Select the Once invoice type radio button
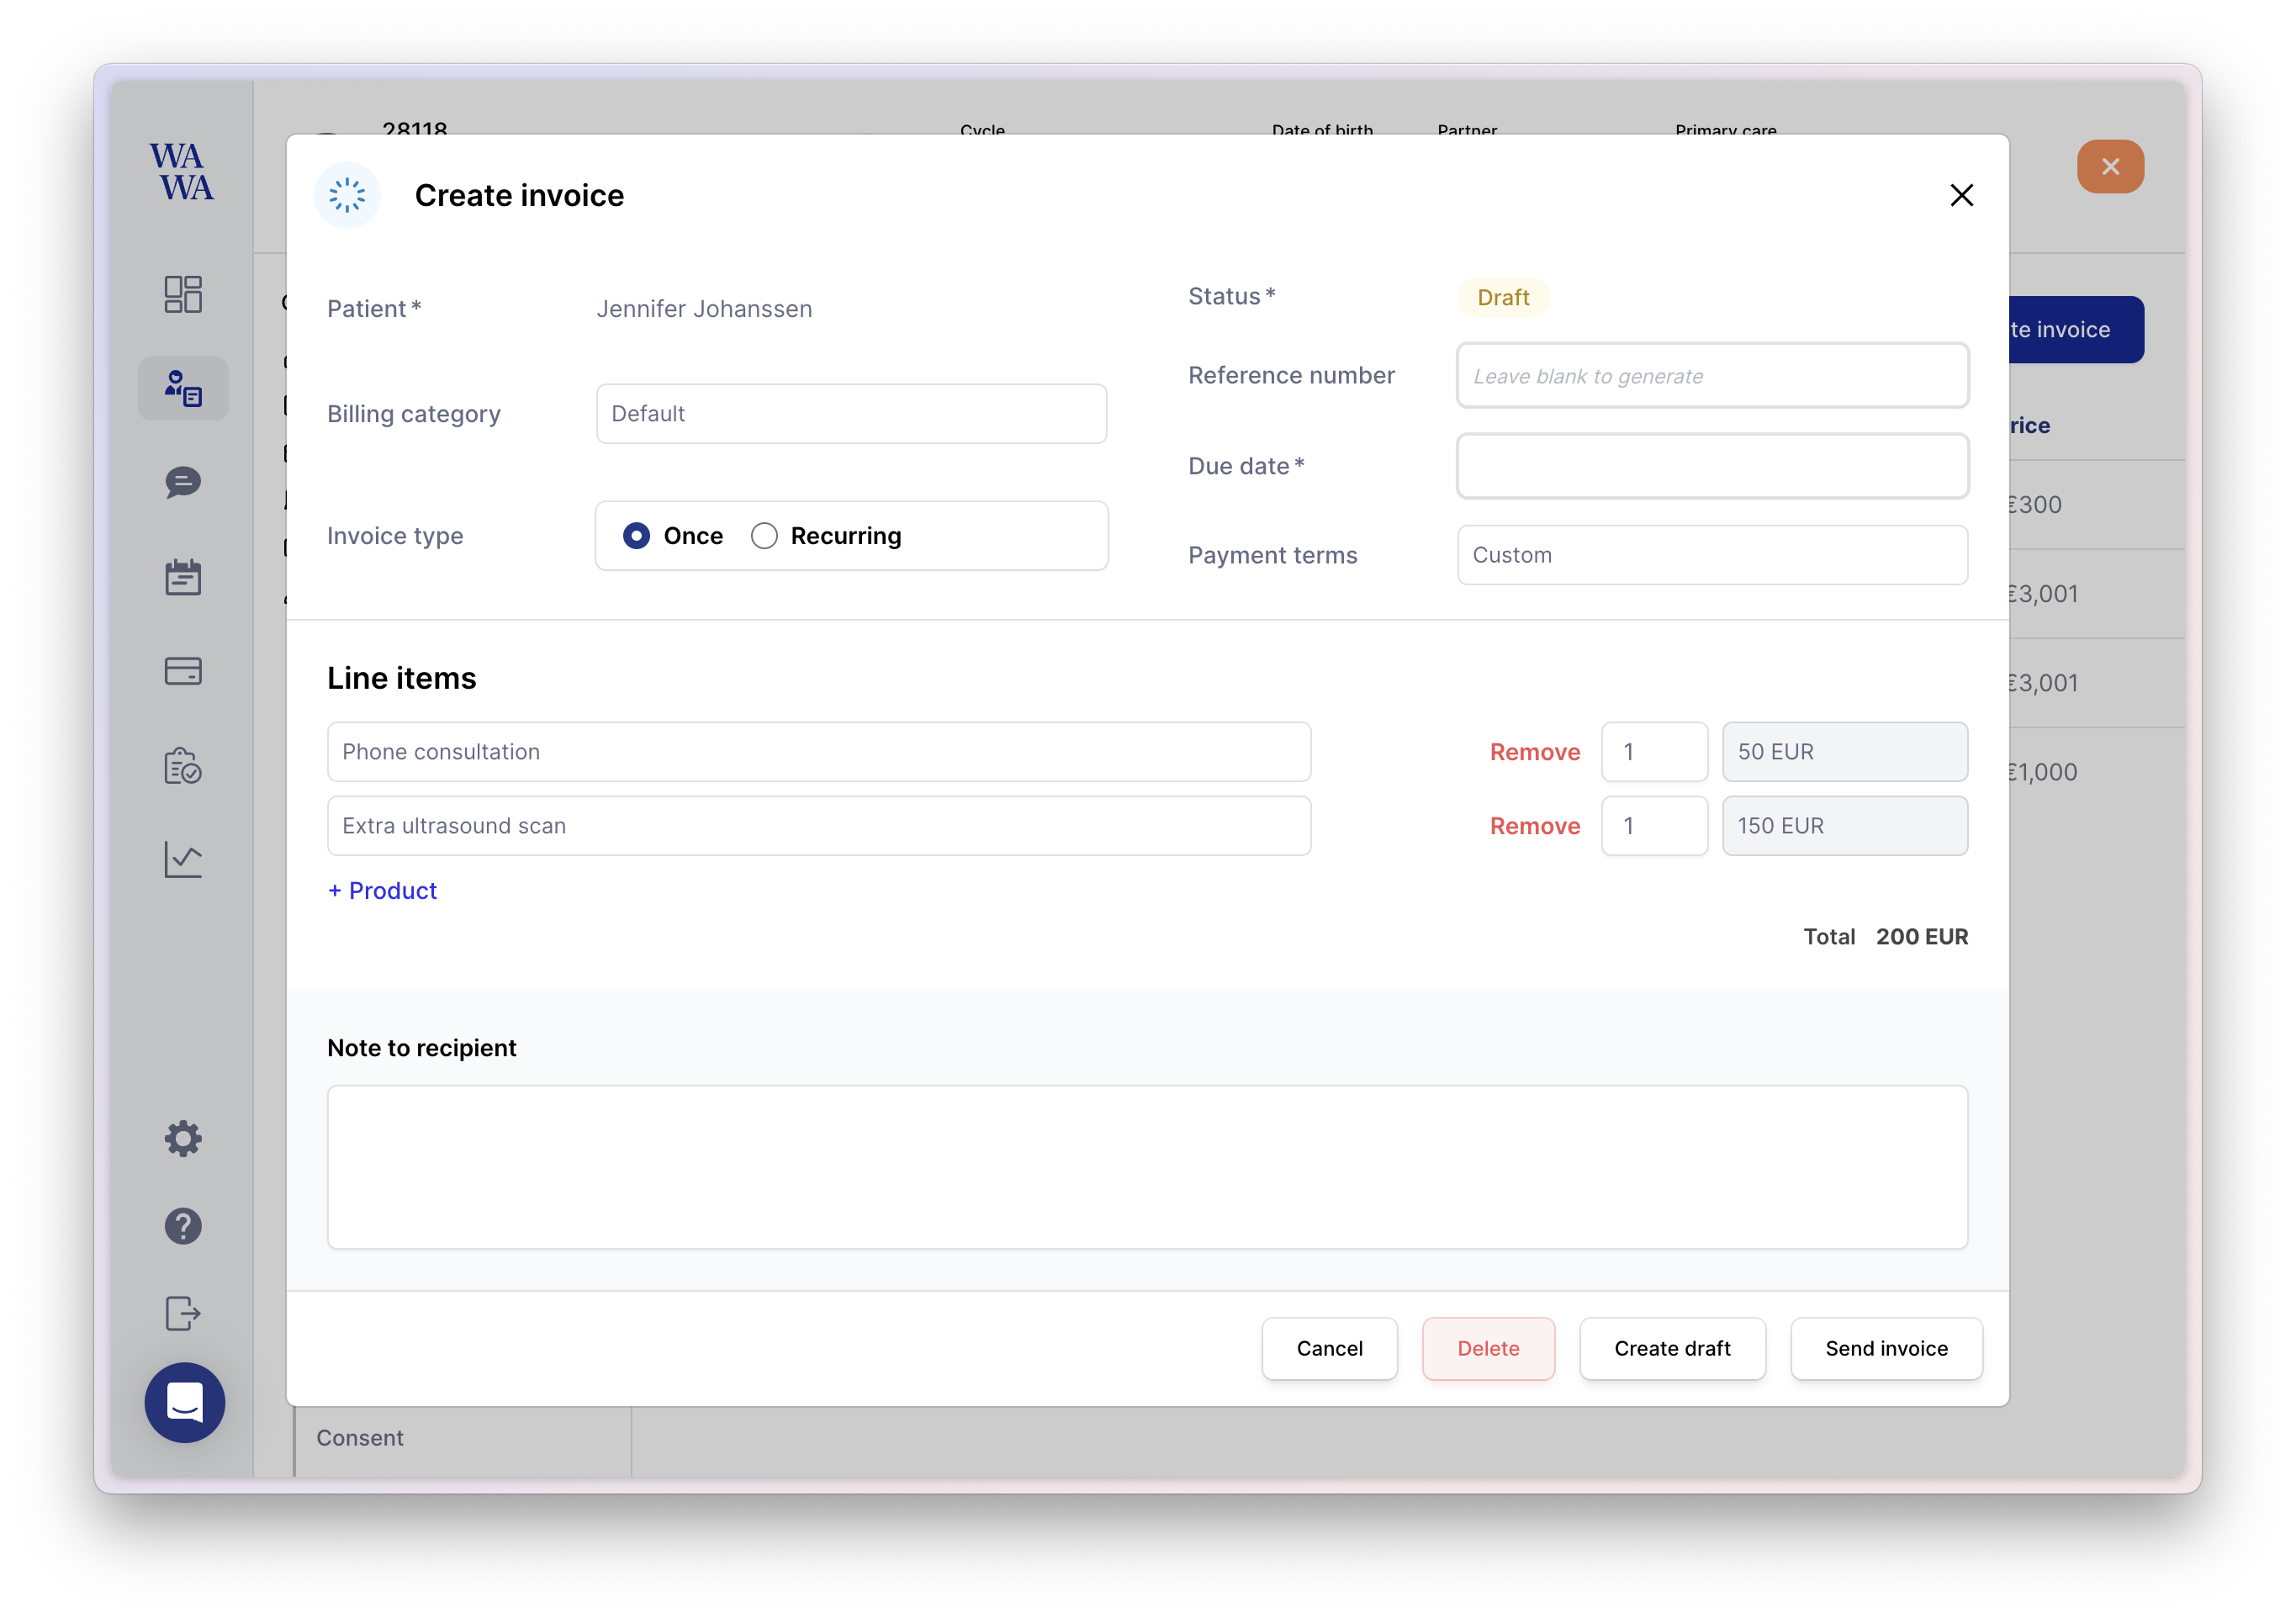This screenshot has width=2296, height=1618. point(636,536)
